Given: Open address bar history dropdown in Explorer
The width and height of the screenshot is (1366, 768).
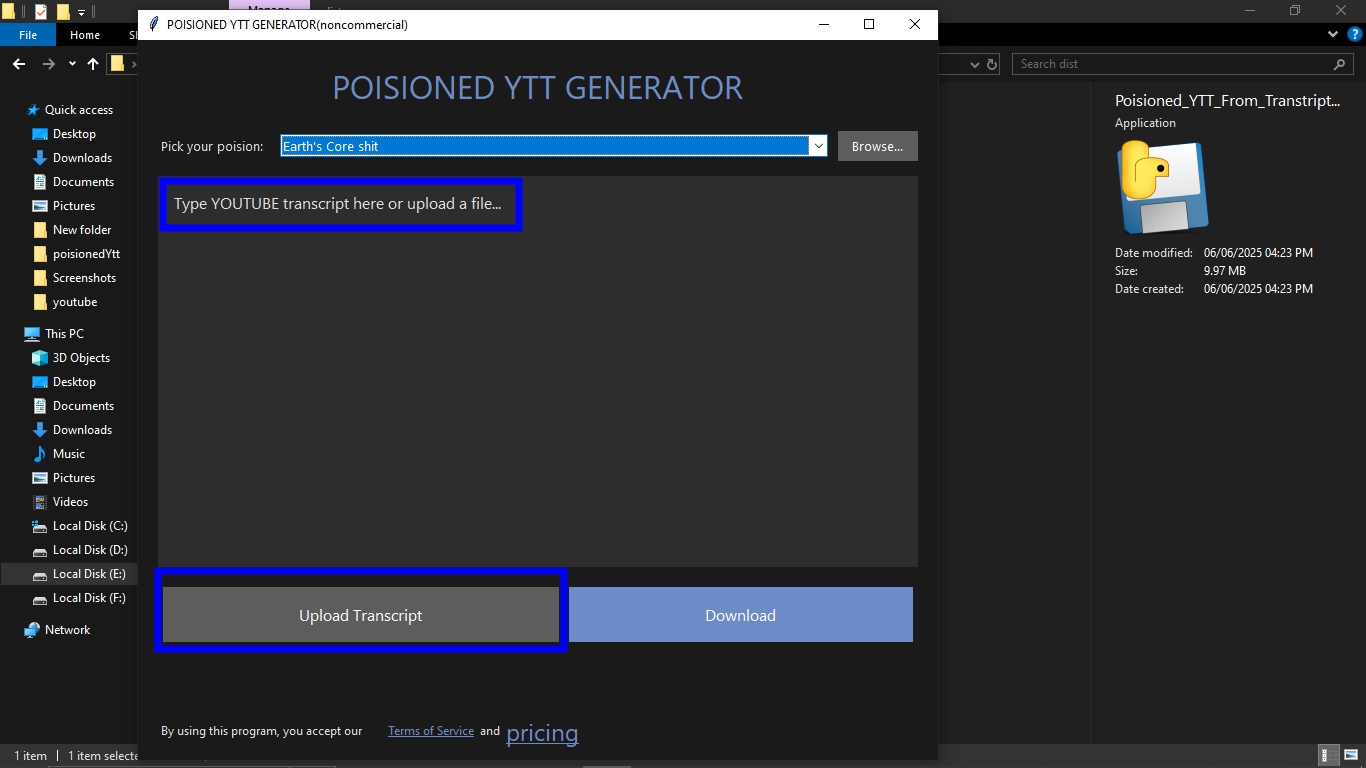Looking at the screenshot, I should 976,64.
